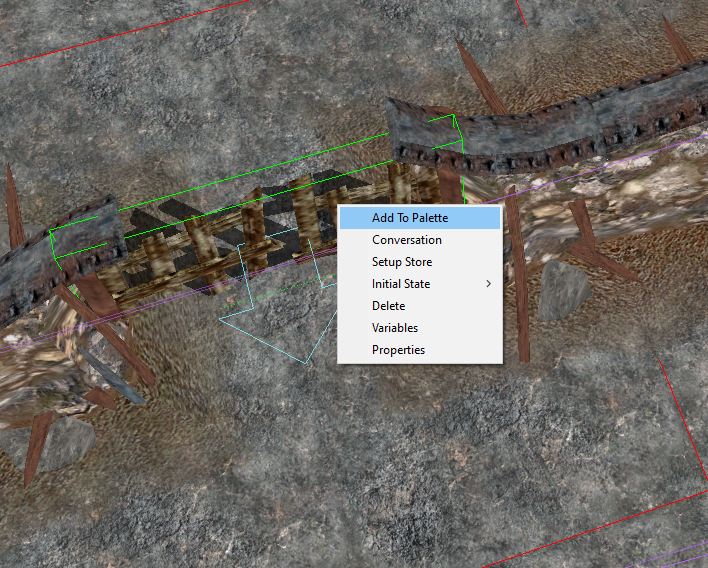Open the Properties dialog from menu
This screenshot has height=568, width=708.
coord(398,350)
